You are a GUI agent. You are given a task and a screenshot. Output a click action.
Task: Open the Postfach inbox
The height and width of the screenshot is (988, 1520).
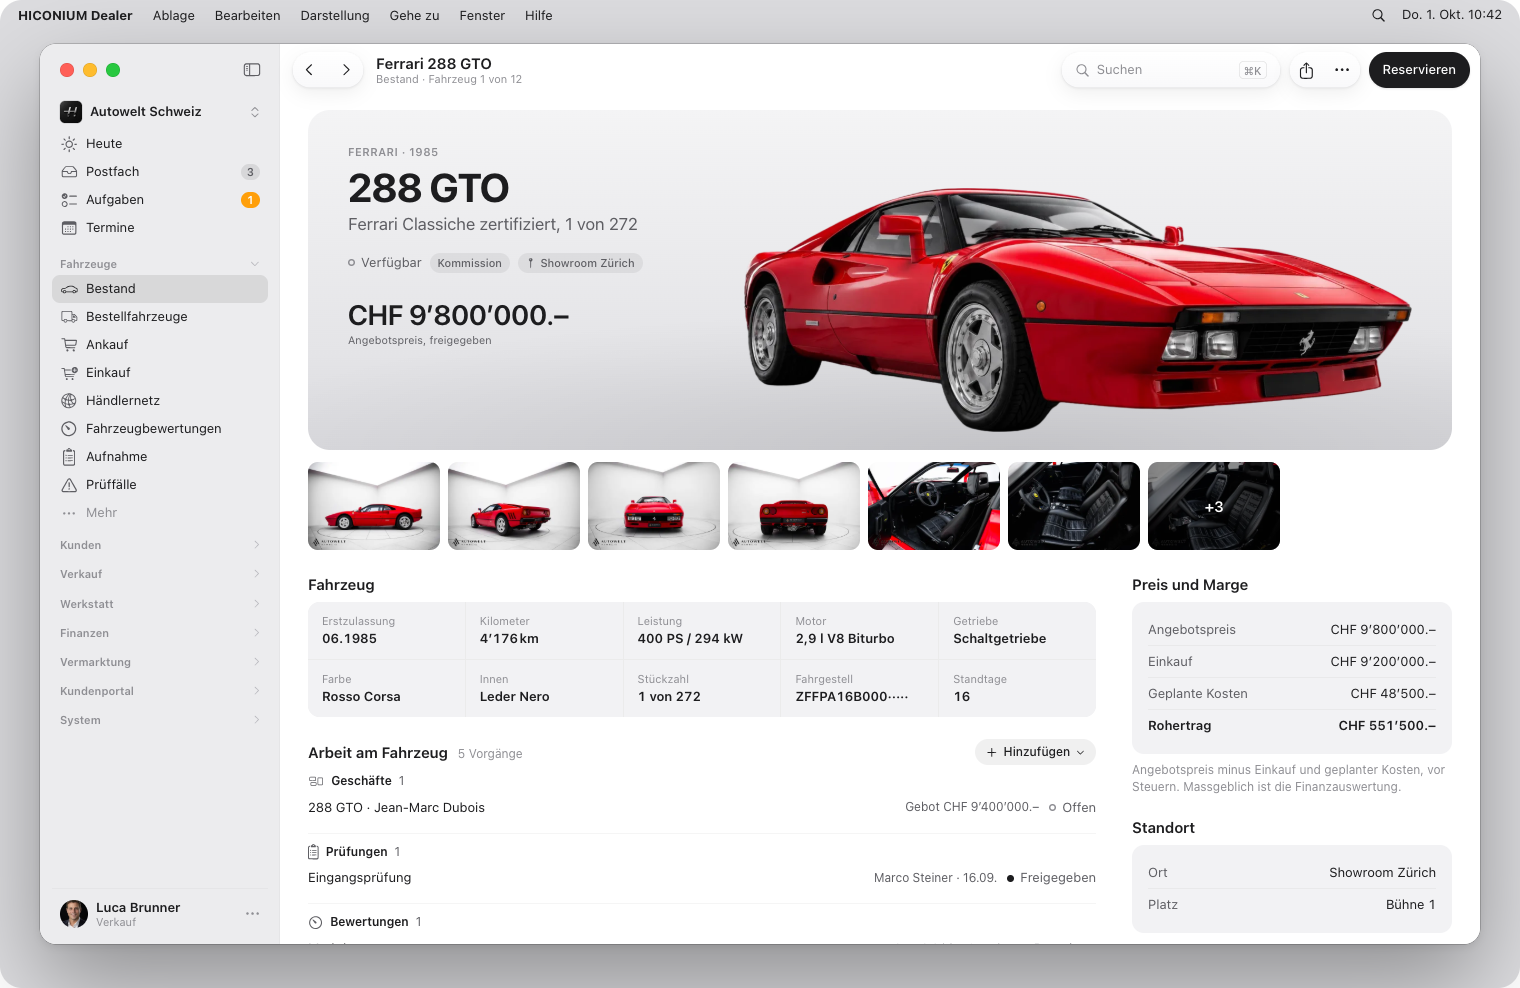160,172
